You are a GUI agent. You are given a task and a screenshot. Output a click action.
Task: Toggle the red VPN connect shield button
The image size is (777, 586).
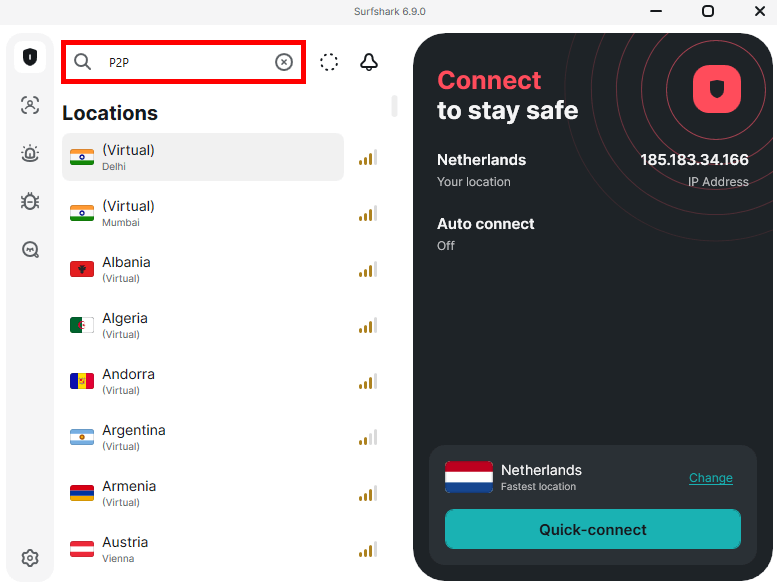click(x=717, y=89)
